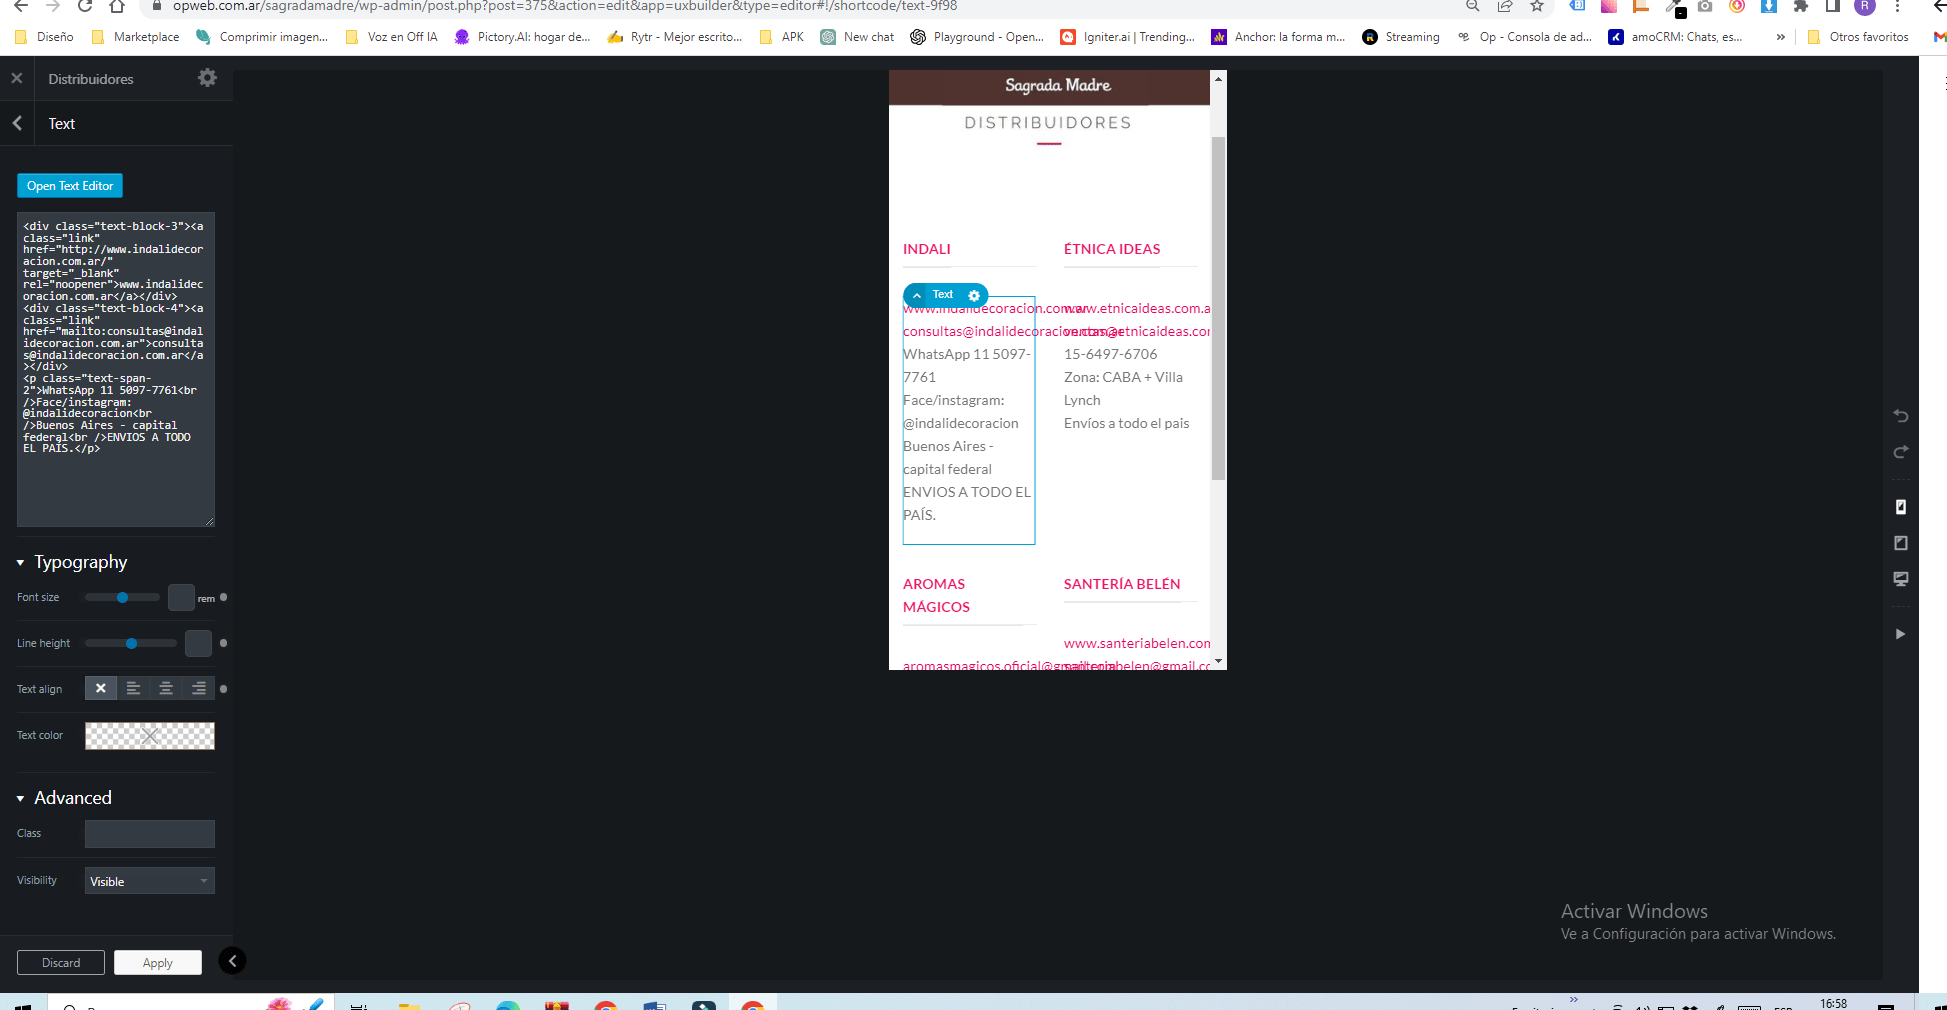Set text align to left
This screenshot has height=1010, width=1947.
pos(133,688)
